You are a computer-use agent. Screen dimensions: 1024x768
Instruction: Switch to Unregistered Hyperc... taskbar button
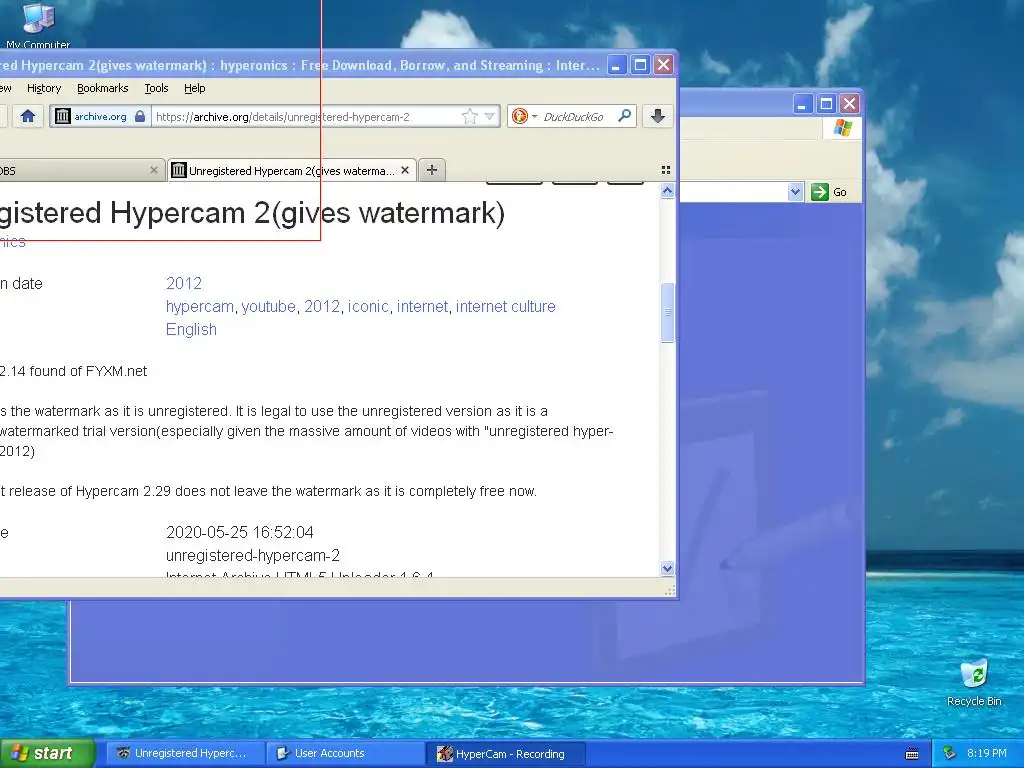185,753
